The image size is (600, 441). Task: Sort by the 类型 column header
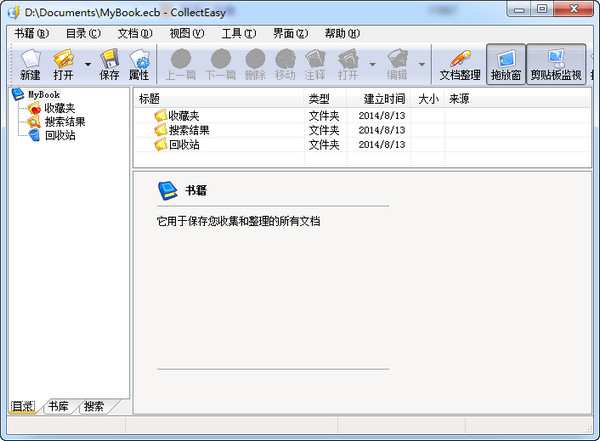pyautogui.click(x=325, y=99)
